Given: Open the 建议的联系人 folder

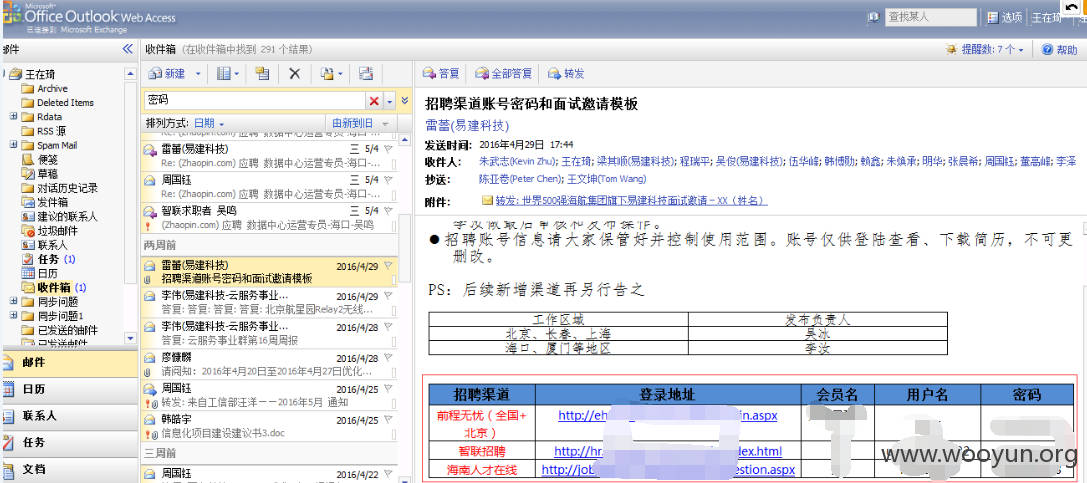Looking at the screenshot, I should tap(67, 216).
